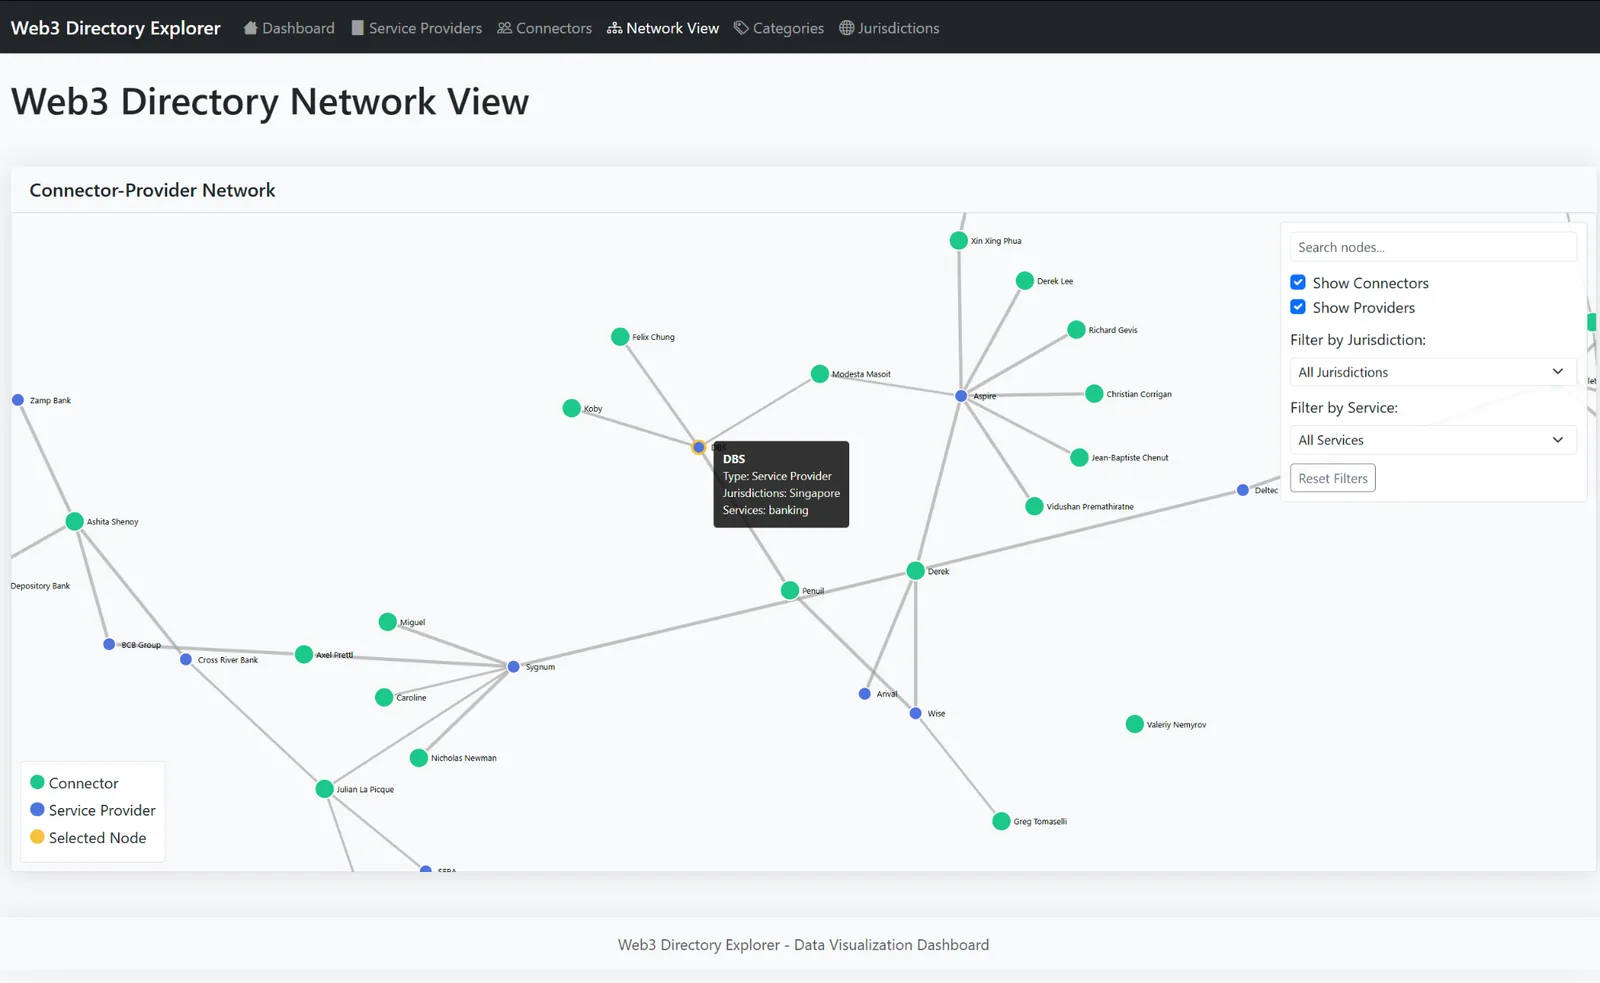Select the Zamp Bank node

pos(17,400)
